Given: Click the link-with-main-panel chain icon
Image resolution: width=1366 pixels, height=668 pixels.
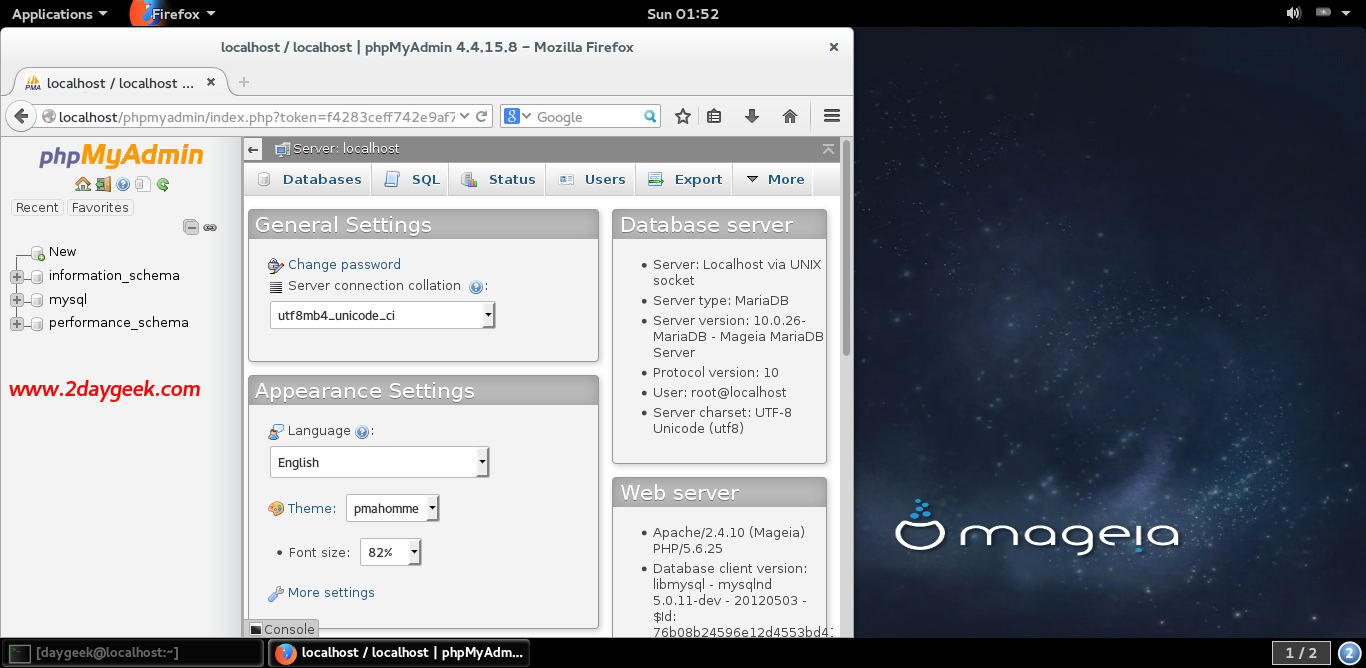Looking at the screenshot, I should 210,227.
